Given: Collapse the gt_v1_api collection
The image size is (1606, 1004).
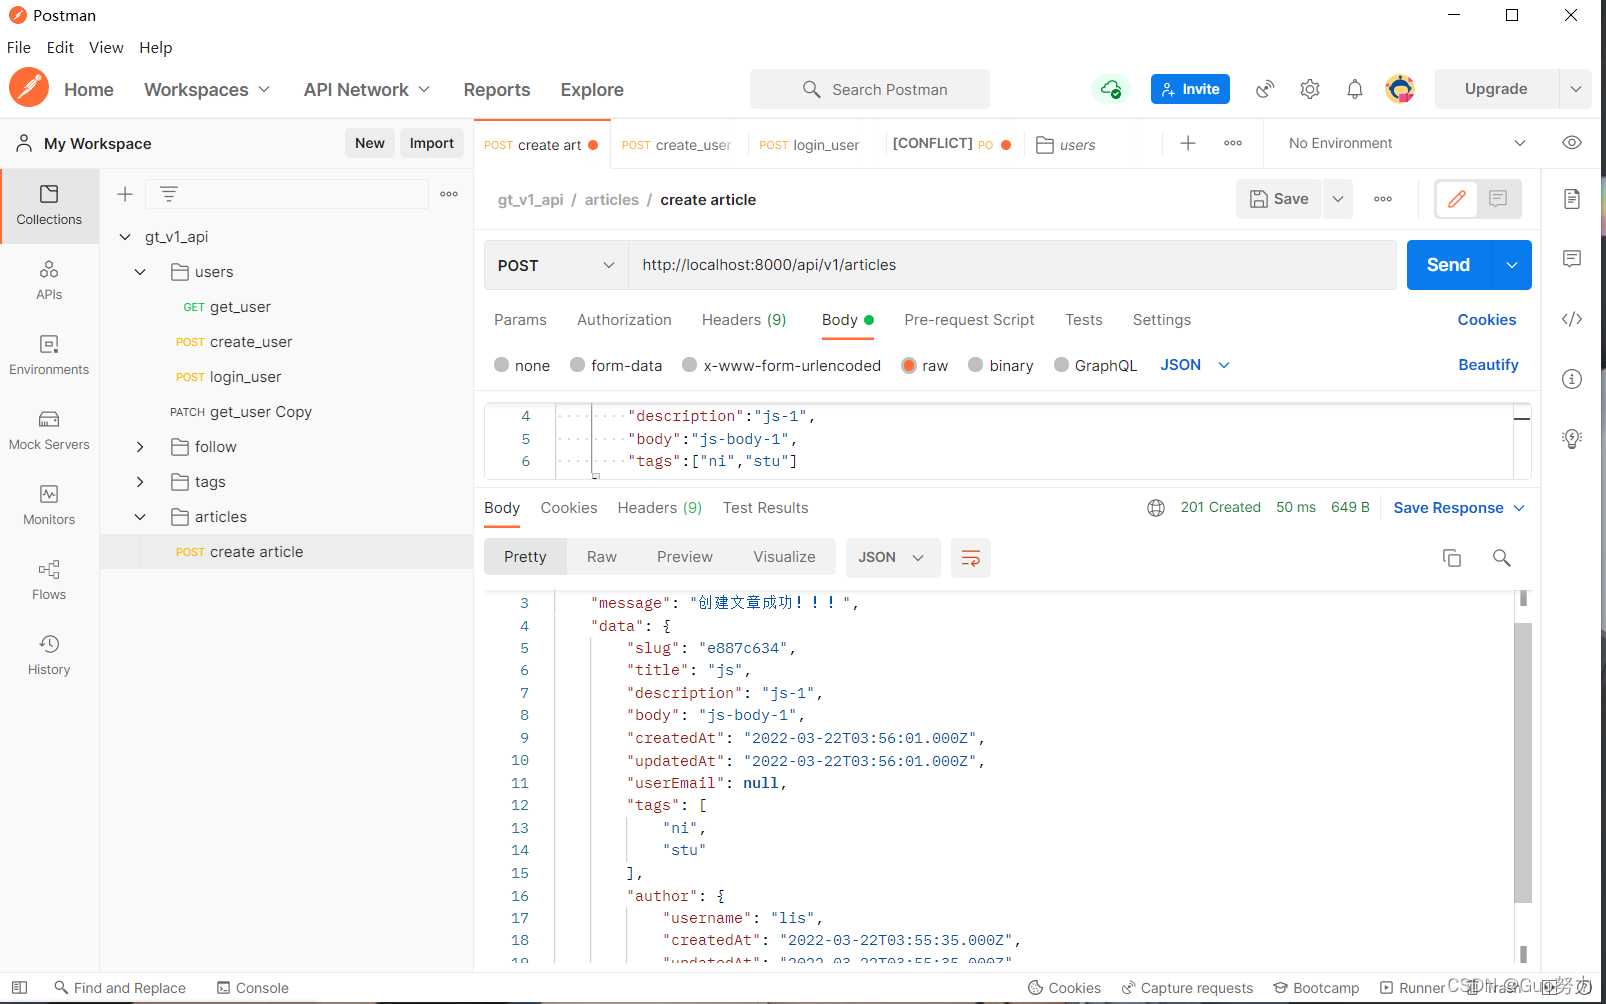Looking at the screenshot, I should pyautogui.click(x=125, y=237).
